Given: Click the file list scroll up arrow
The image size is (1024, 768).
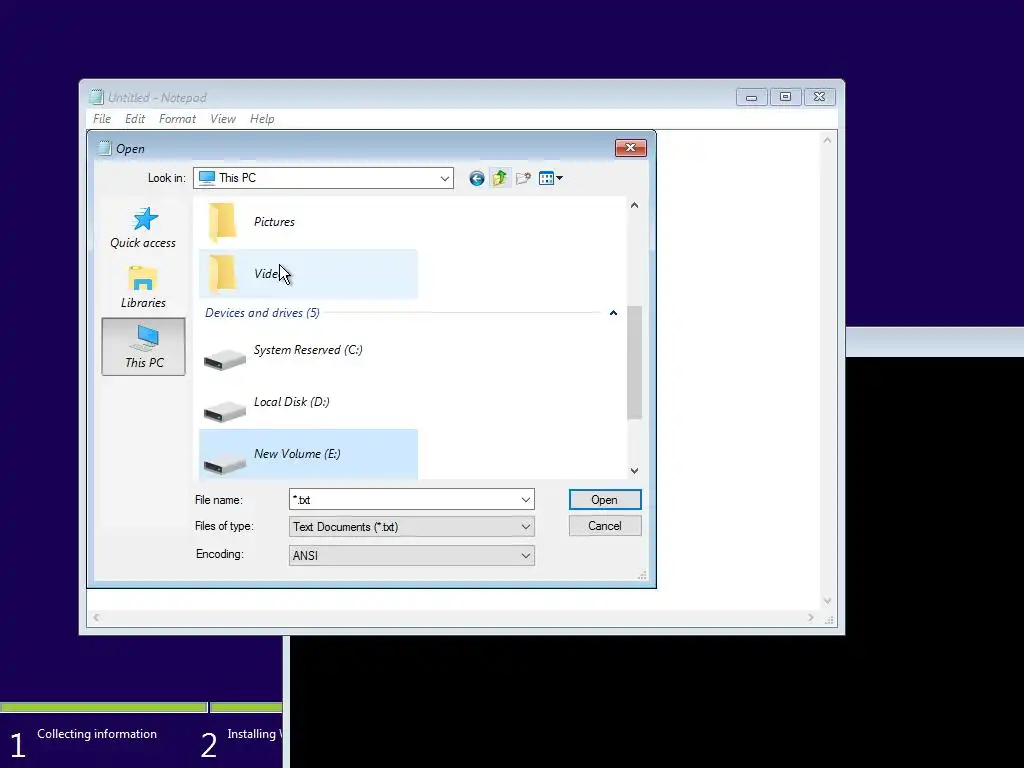Looking at the screenshot, I should click(x=634, y=205).
